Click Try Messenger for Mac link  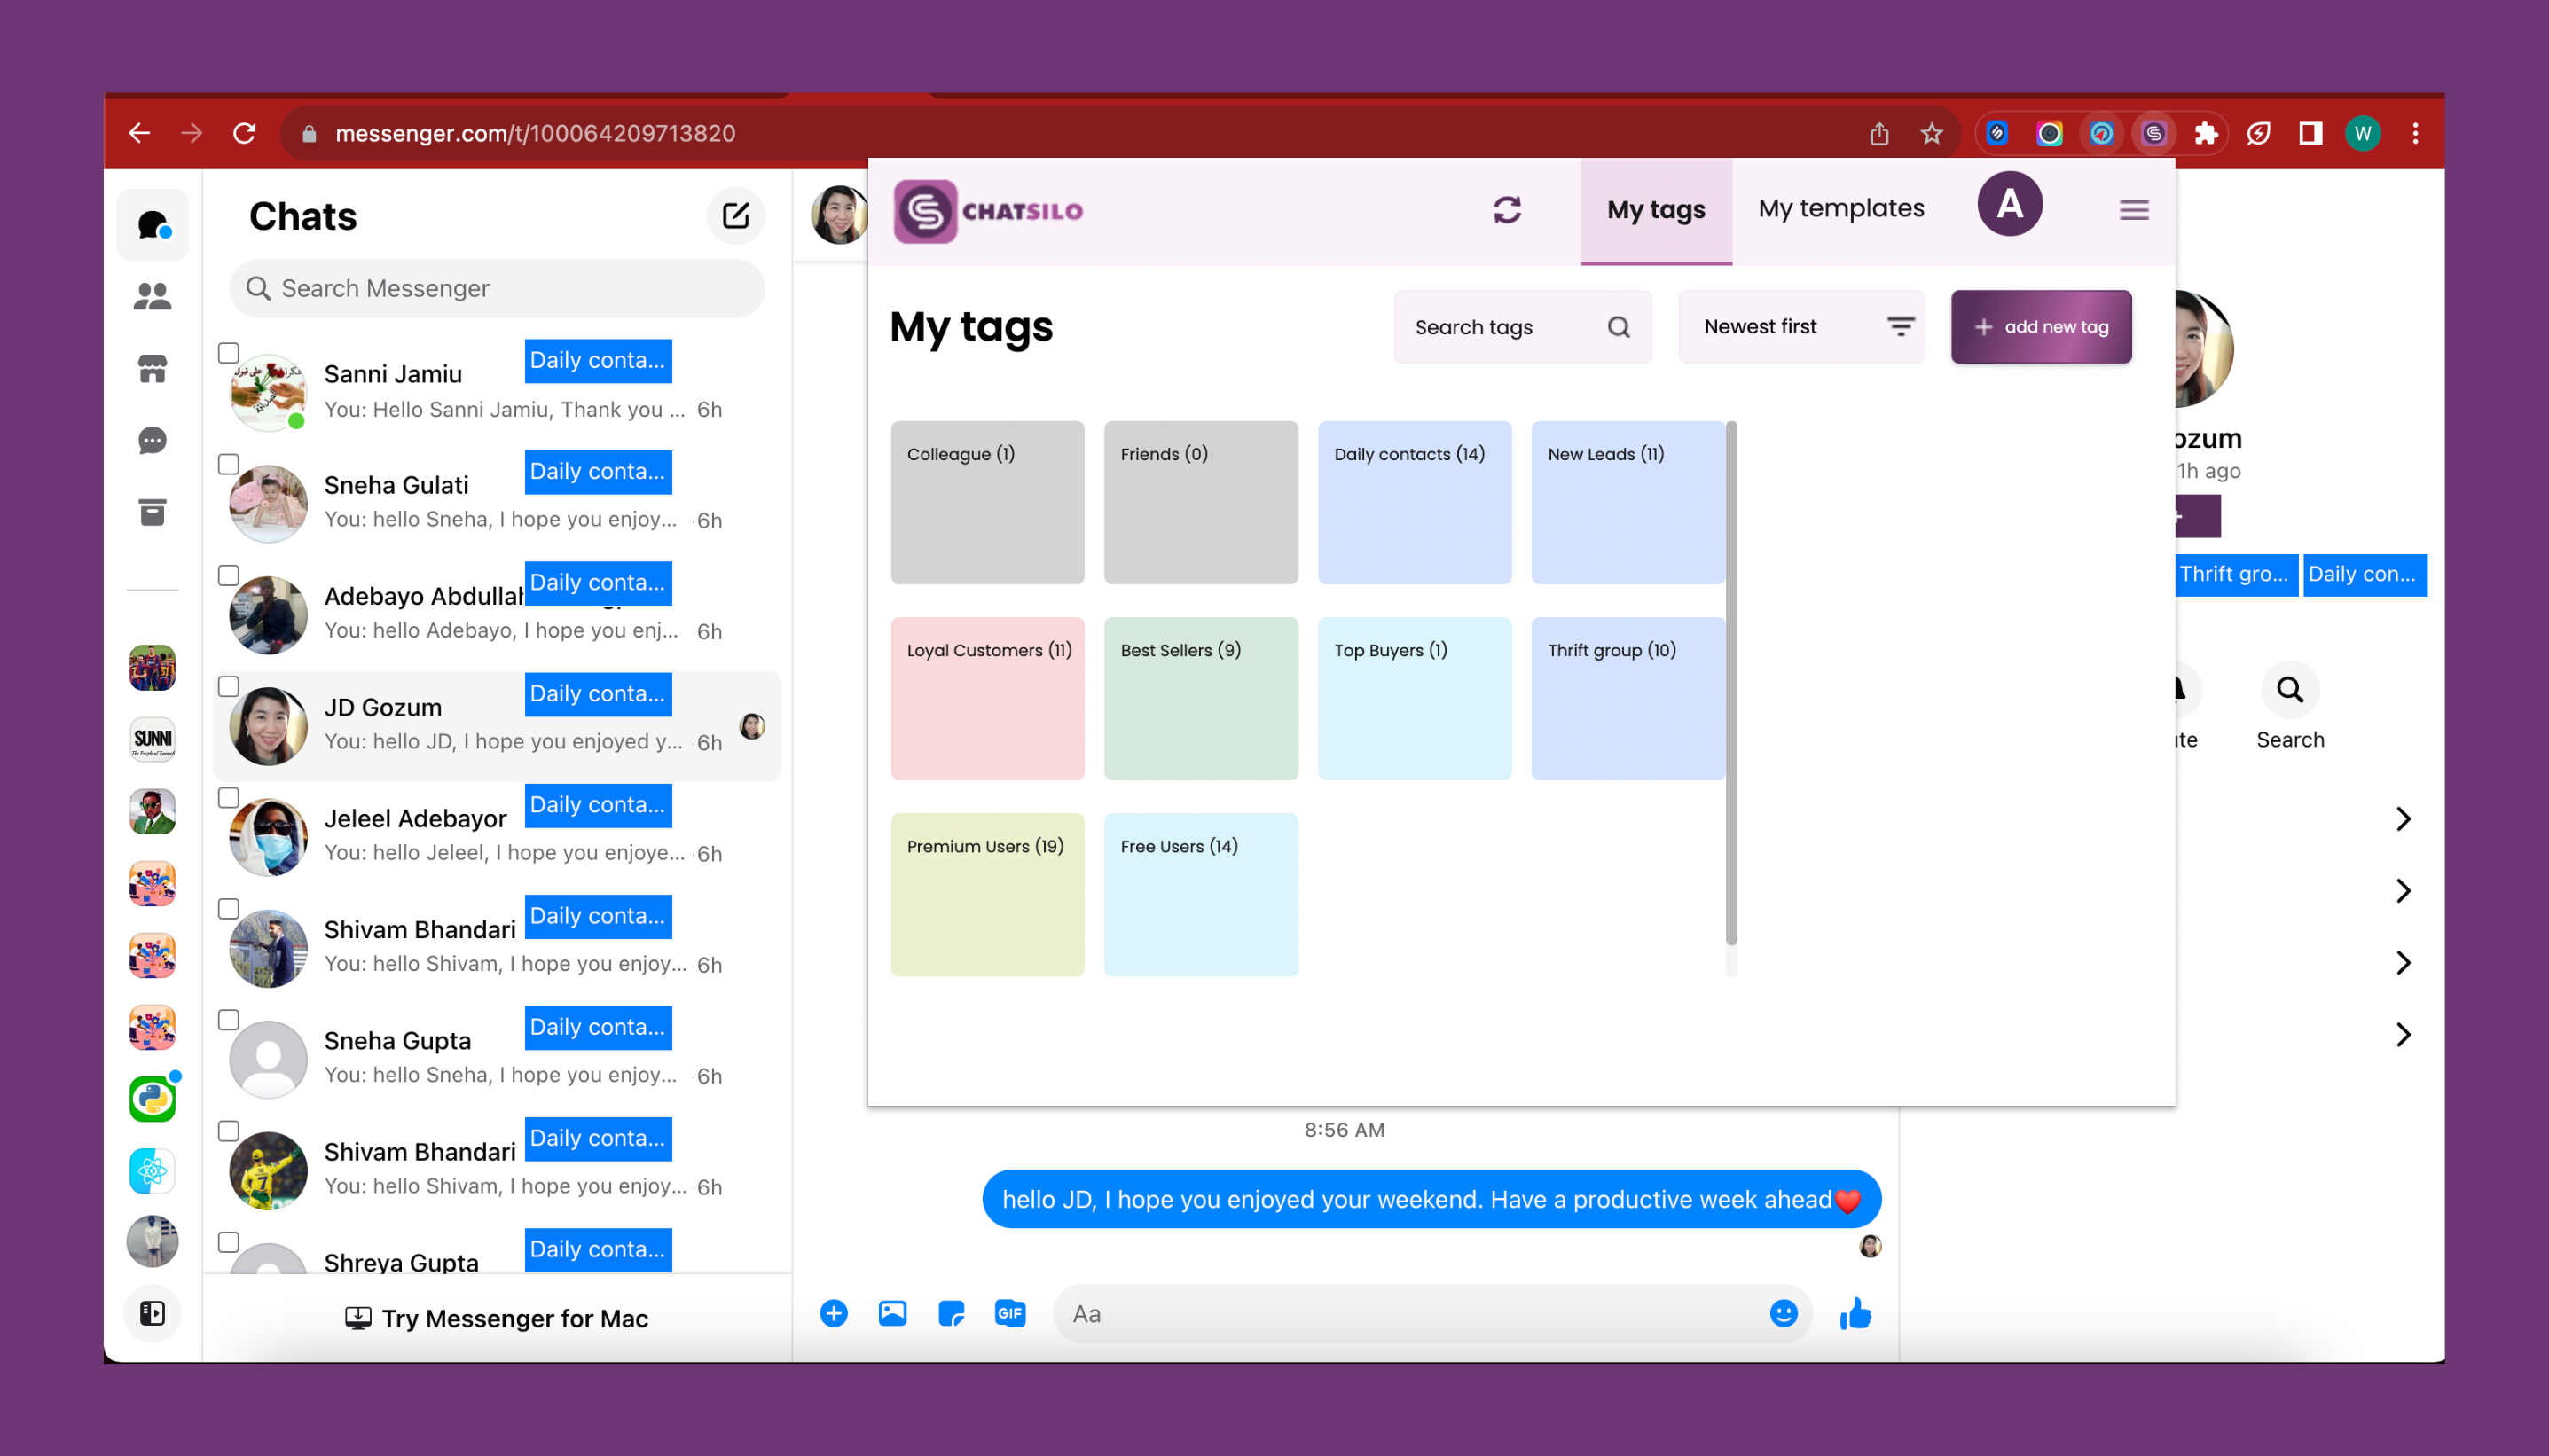(x=497, y=1318)
